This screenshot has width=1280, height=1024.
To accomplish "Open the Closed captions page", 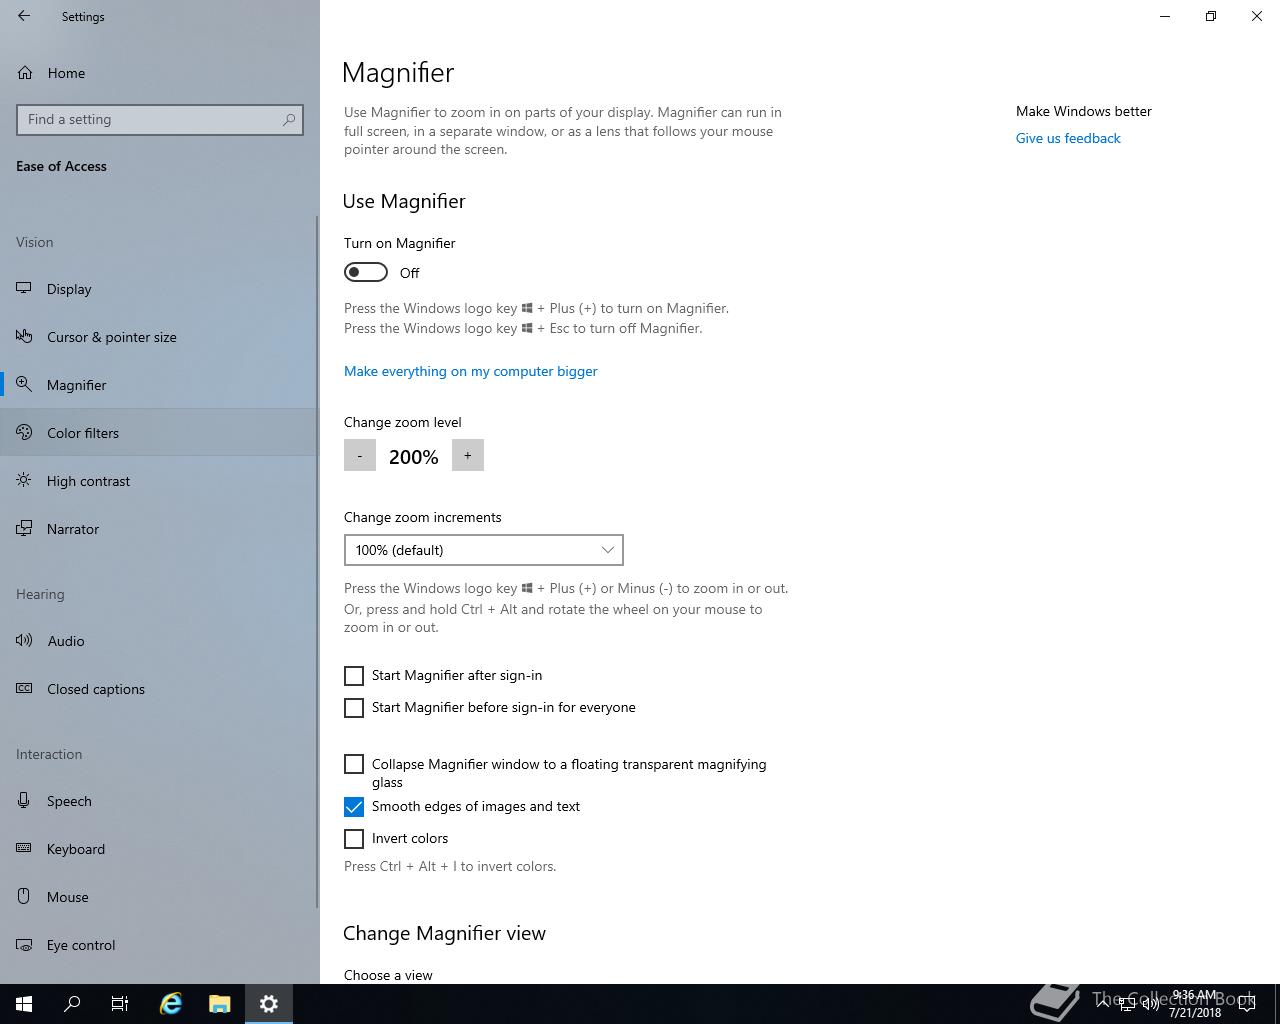I will pos(160,689).
